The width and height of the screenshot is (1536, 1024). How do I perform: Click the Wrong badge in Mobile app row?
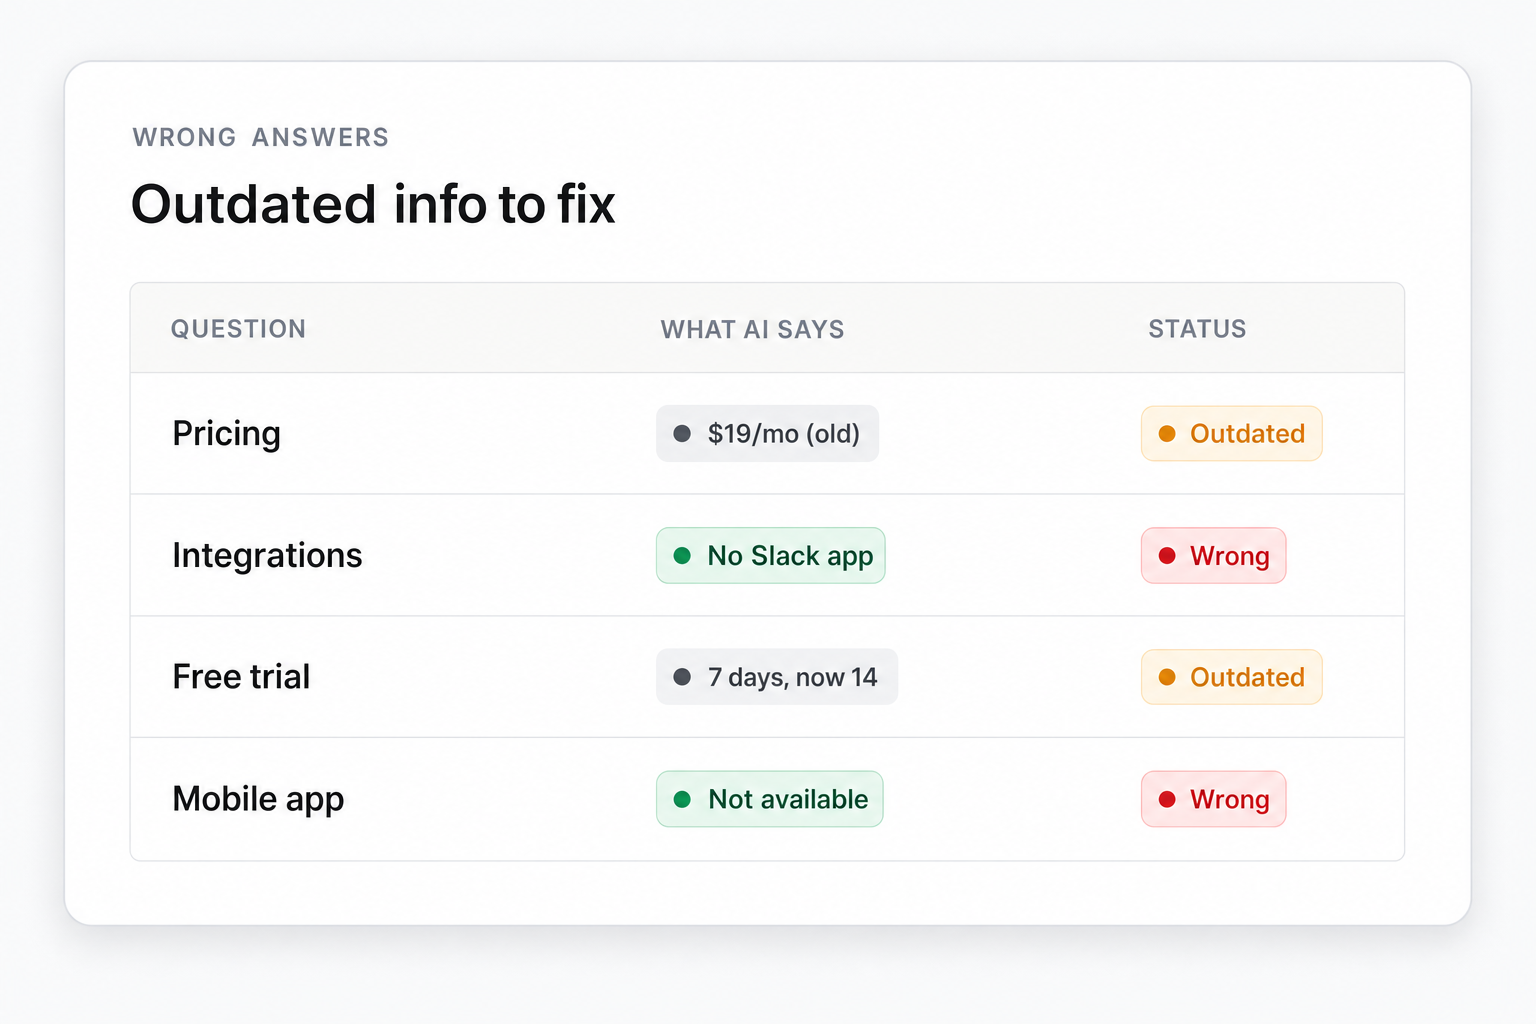[x=1213, y=799]
